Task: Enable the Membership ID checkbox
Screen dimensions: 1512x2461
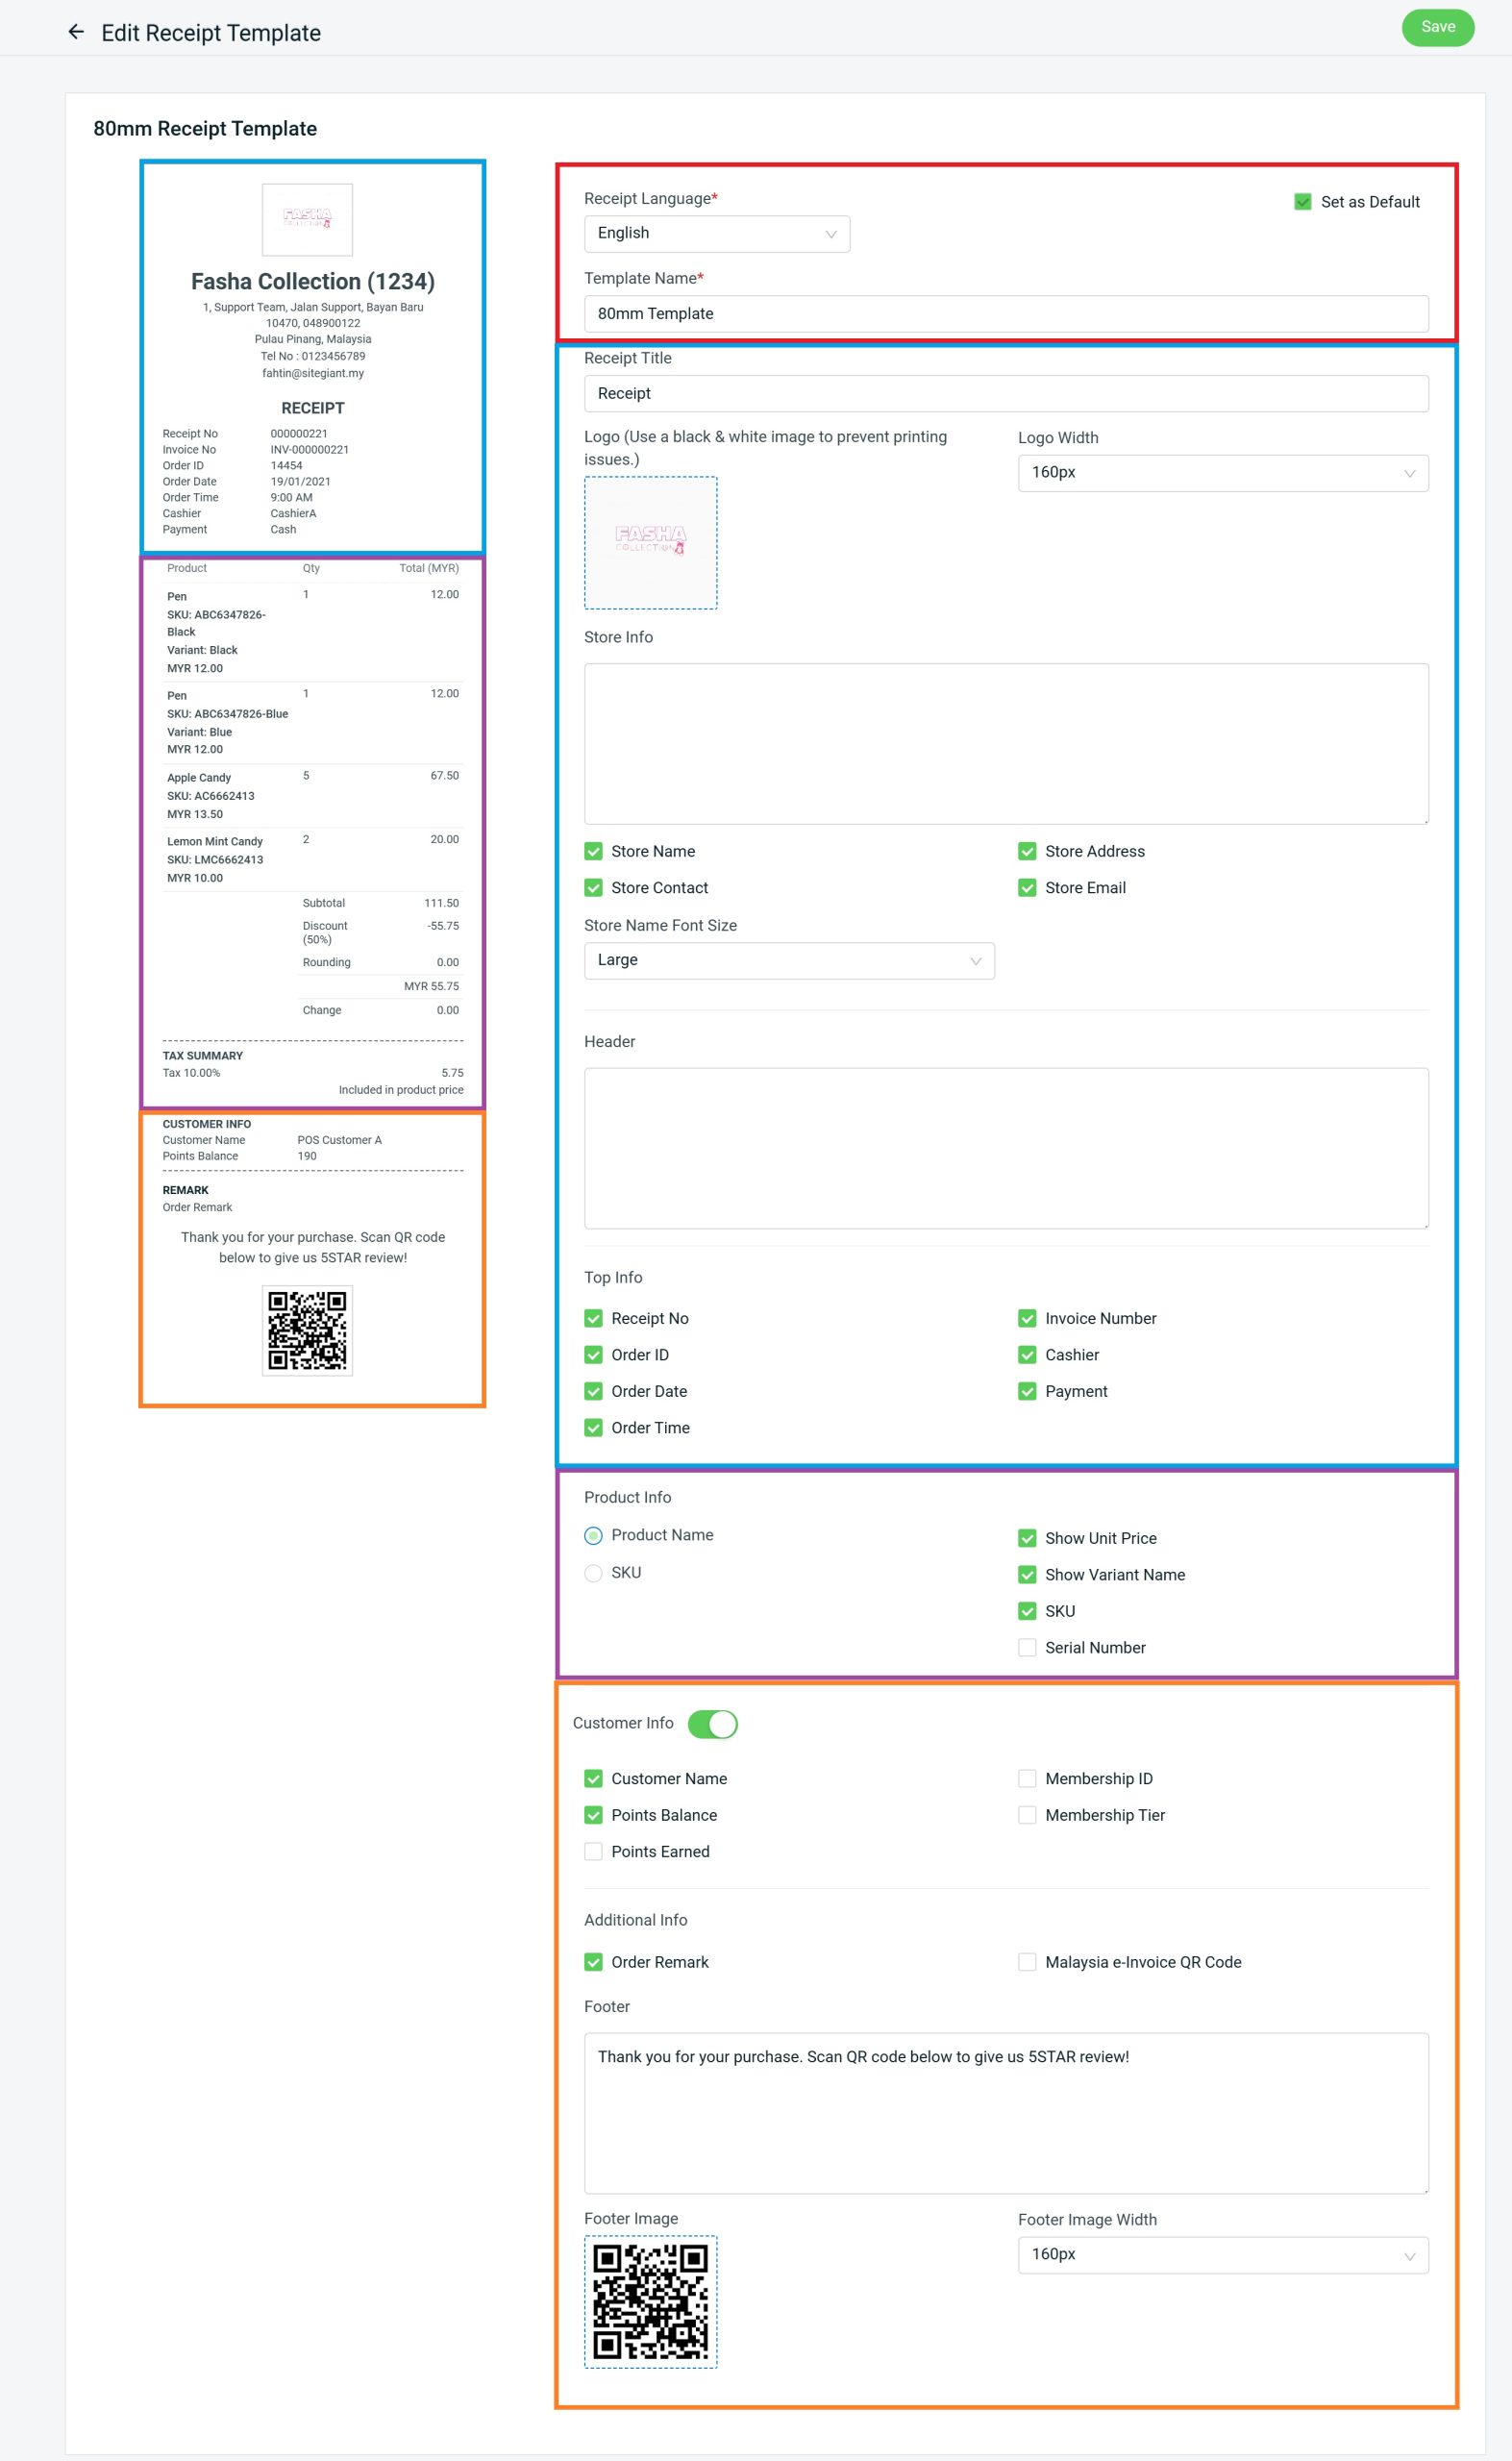Action: [x=1027, y=1778]
